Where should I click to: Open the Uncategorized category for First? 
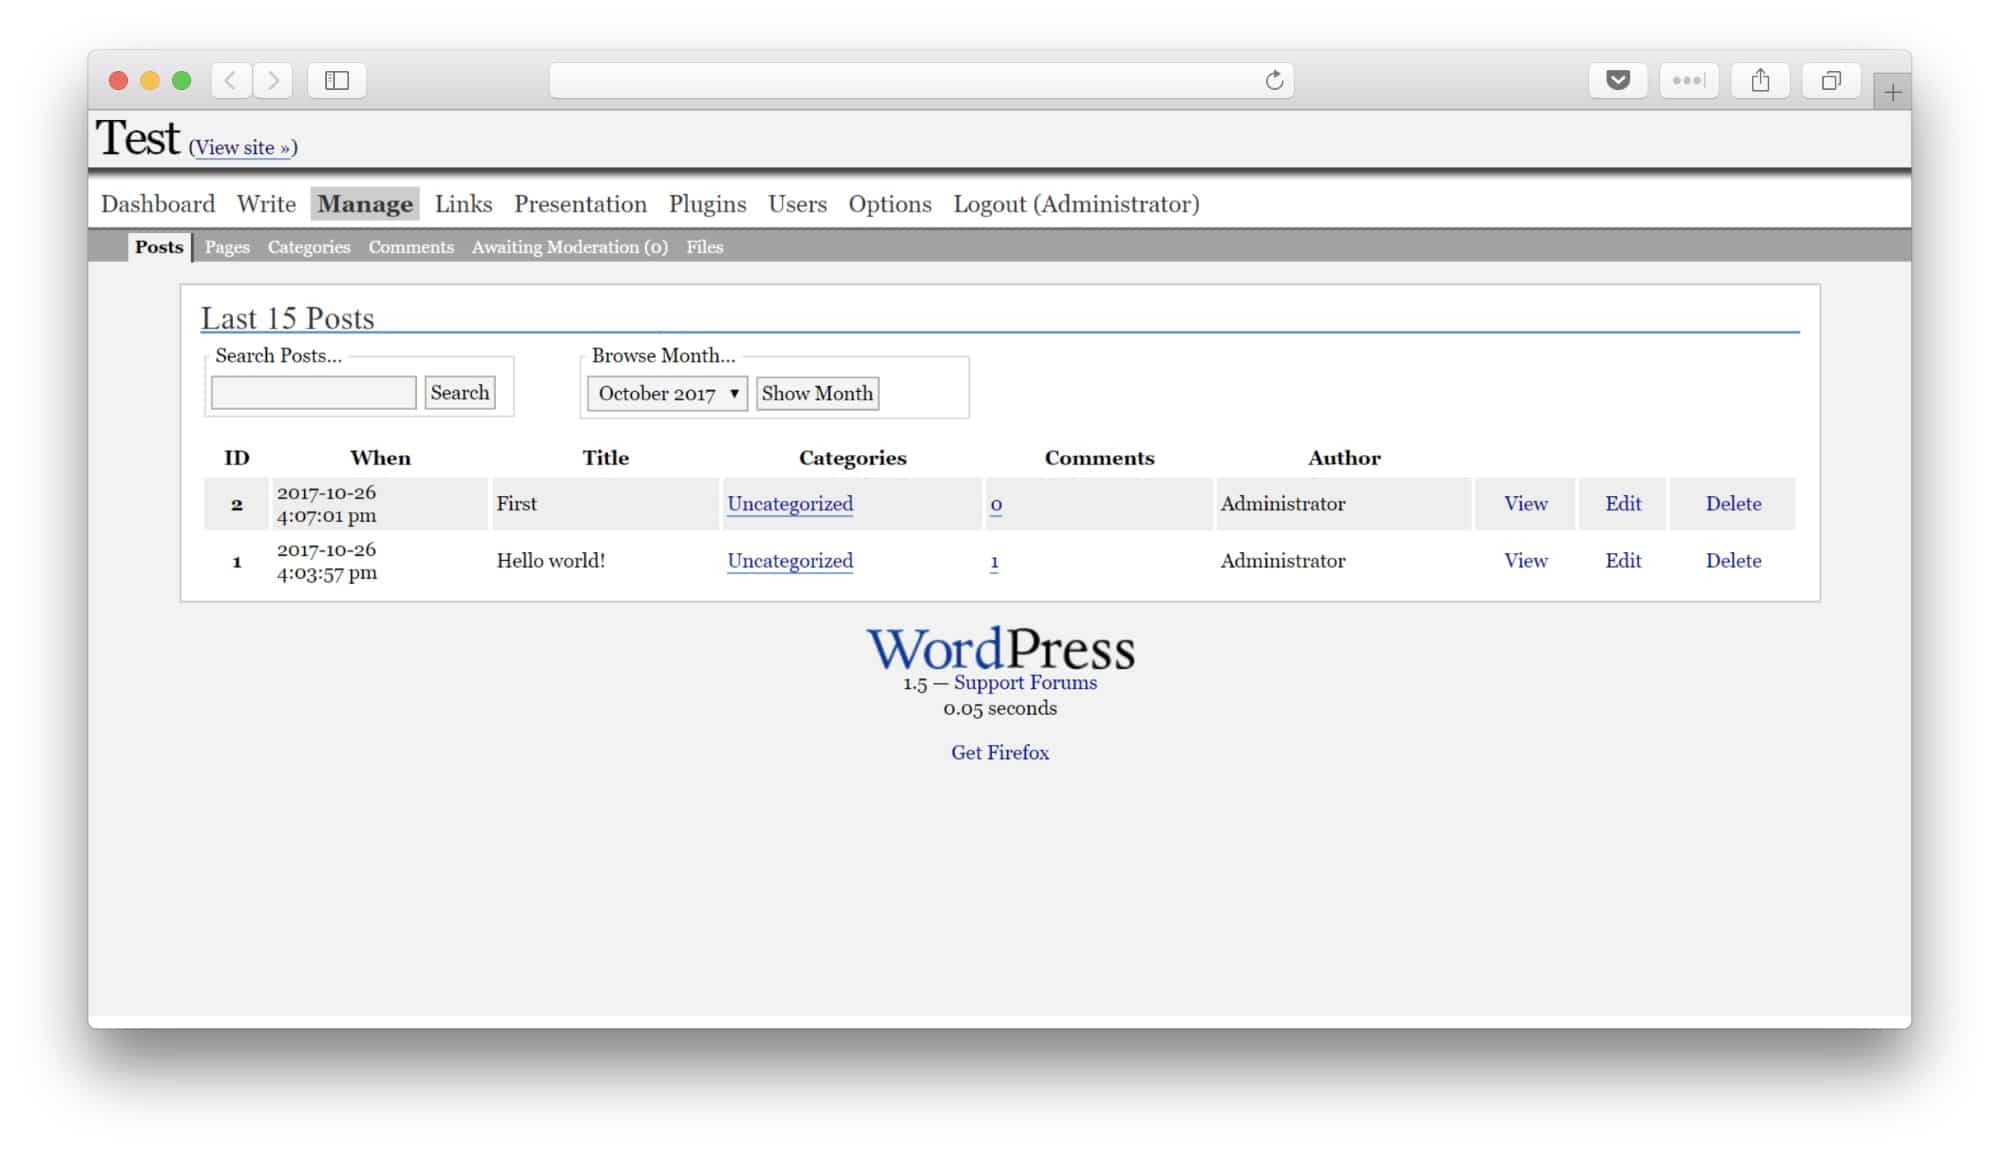(x=790, y=504)
